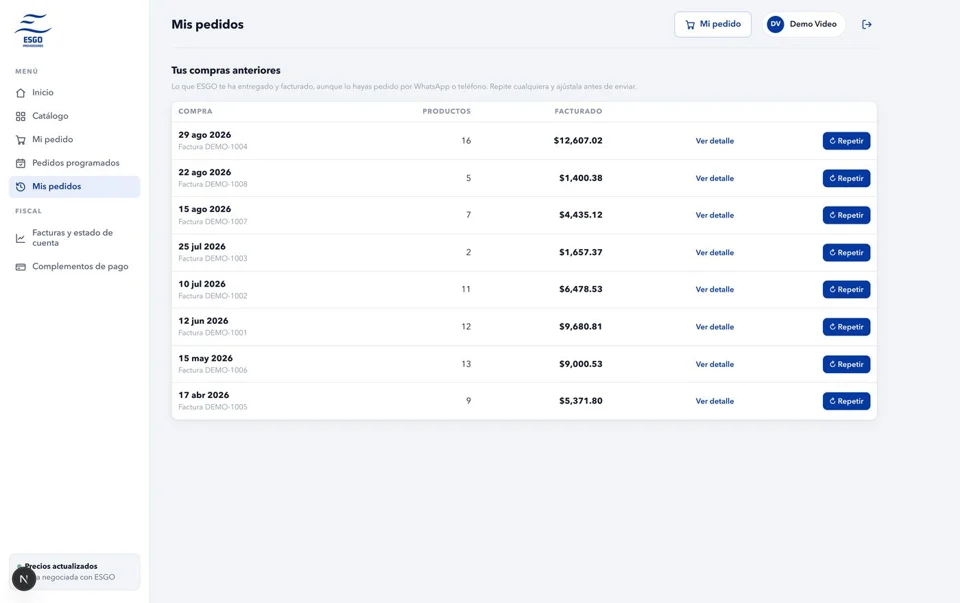Repeat the 17 abr 2026 purchase

tap(846, 401)
